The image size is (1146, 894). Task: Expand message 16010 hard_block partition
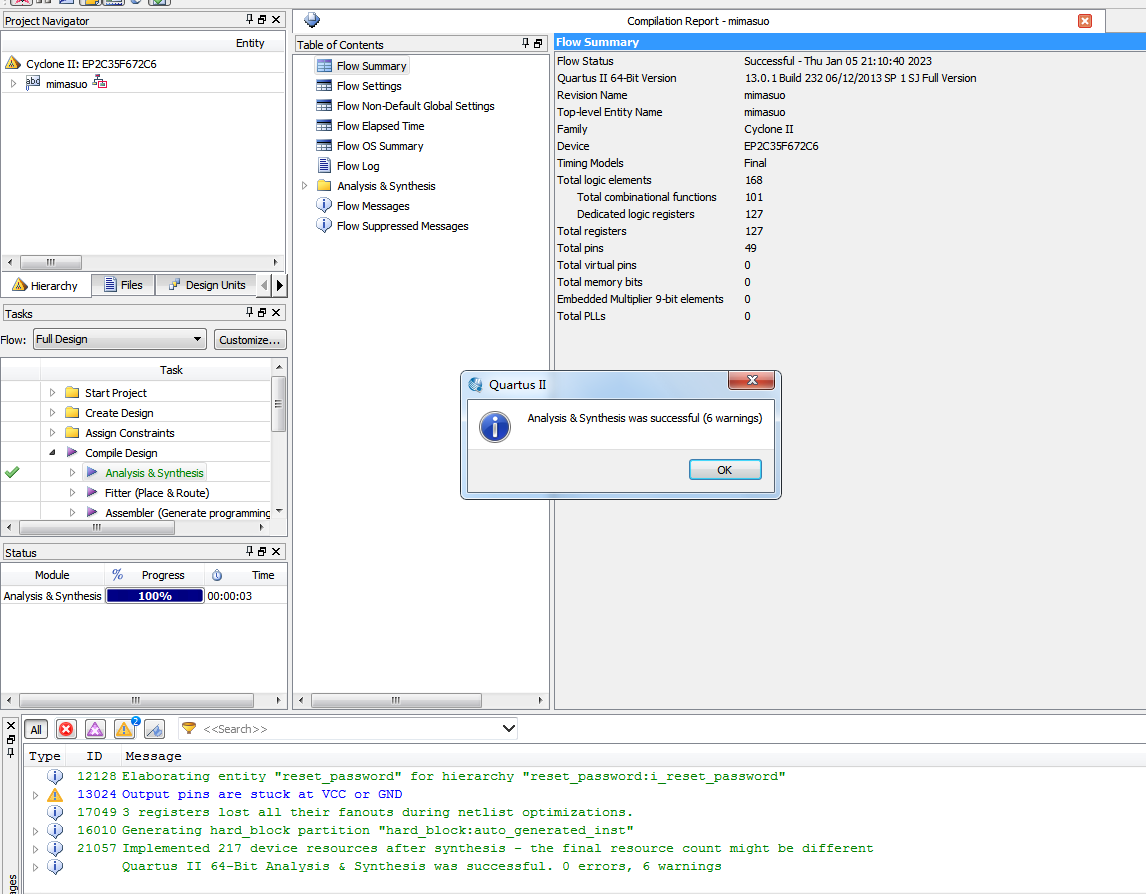coord(35,830)
